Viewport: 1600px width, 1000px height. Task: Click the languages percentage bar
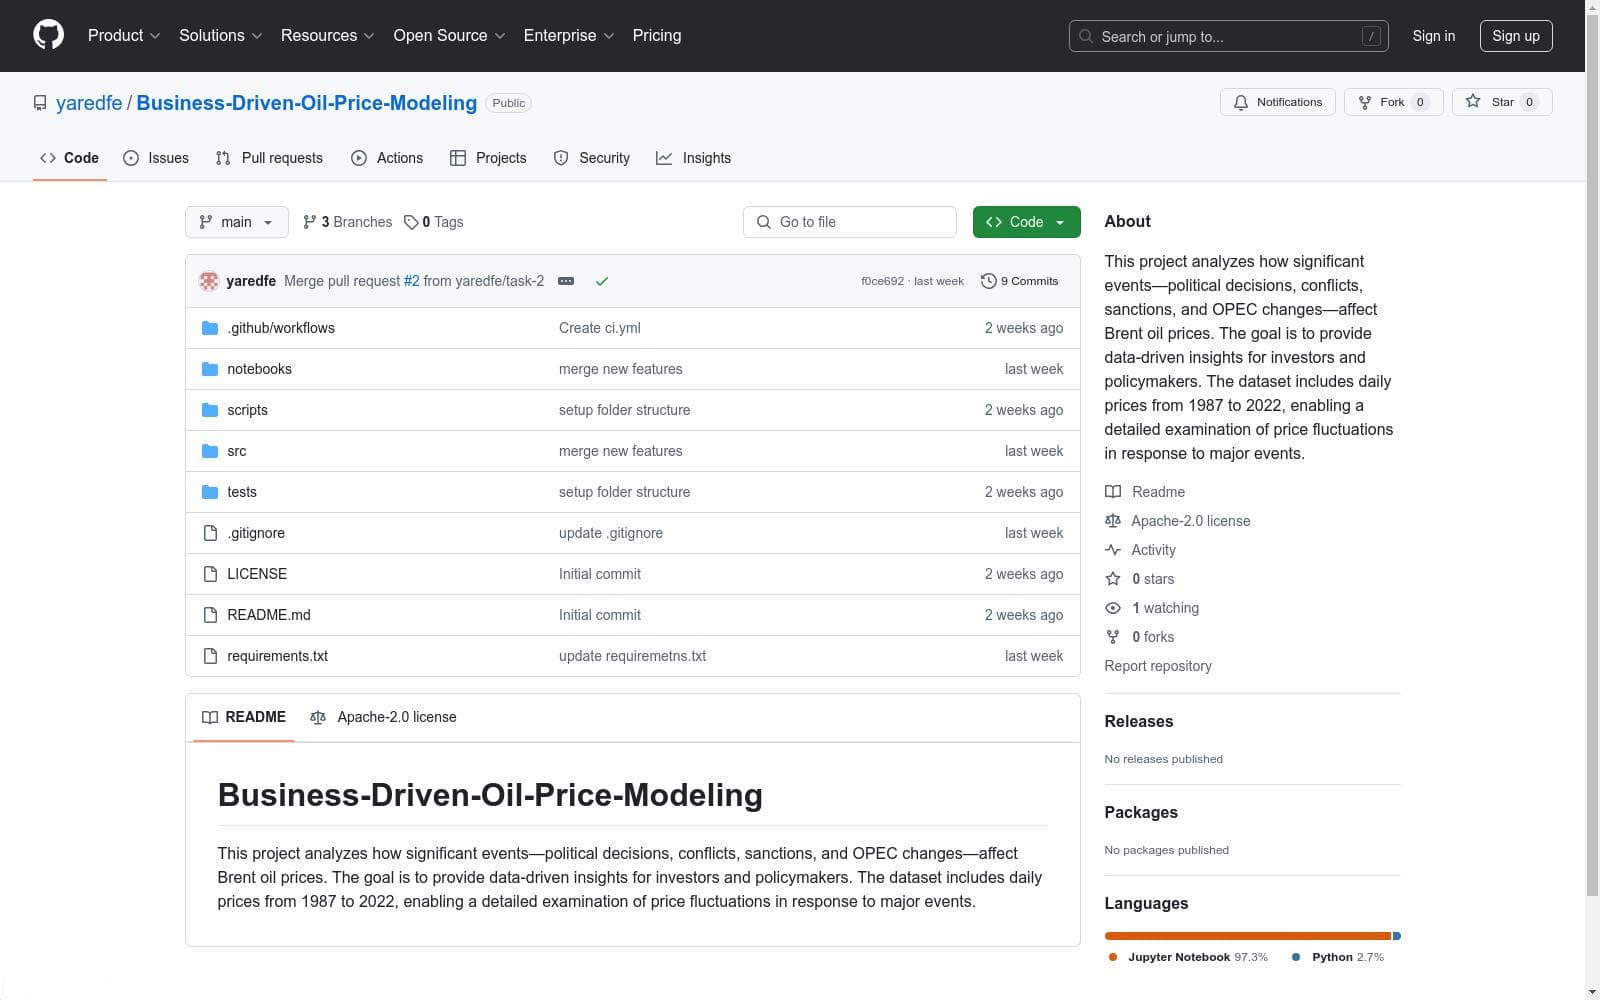(x=1252, y=936)
